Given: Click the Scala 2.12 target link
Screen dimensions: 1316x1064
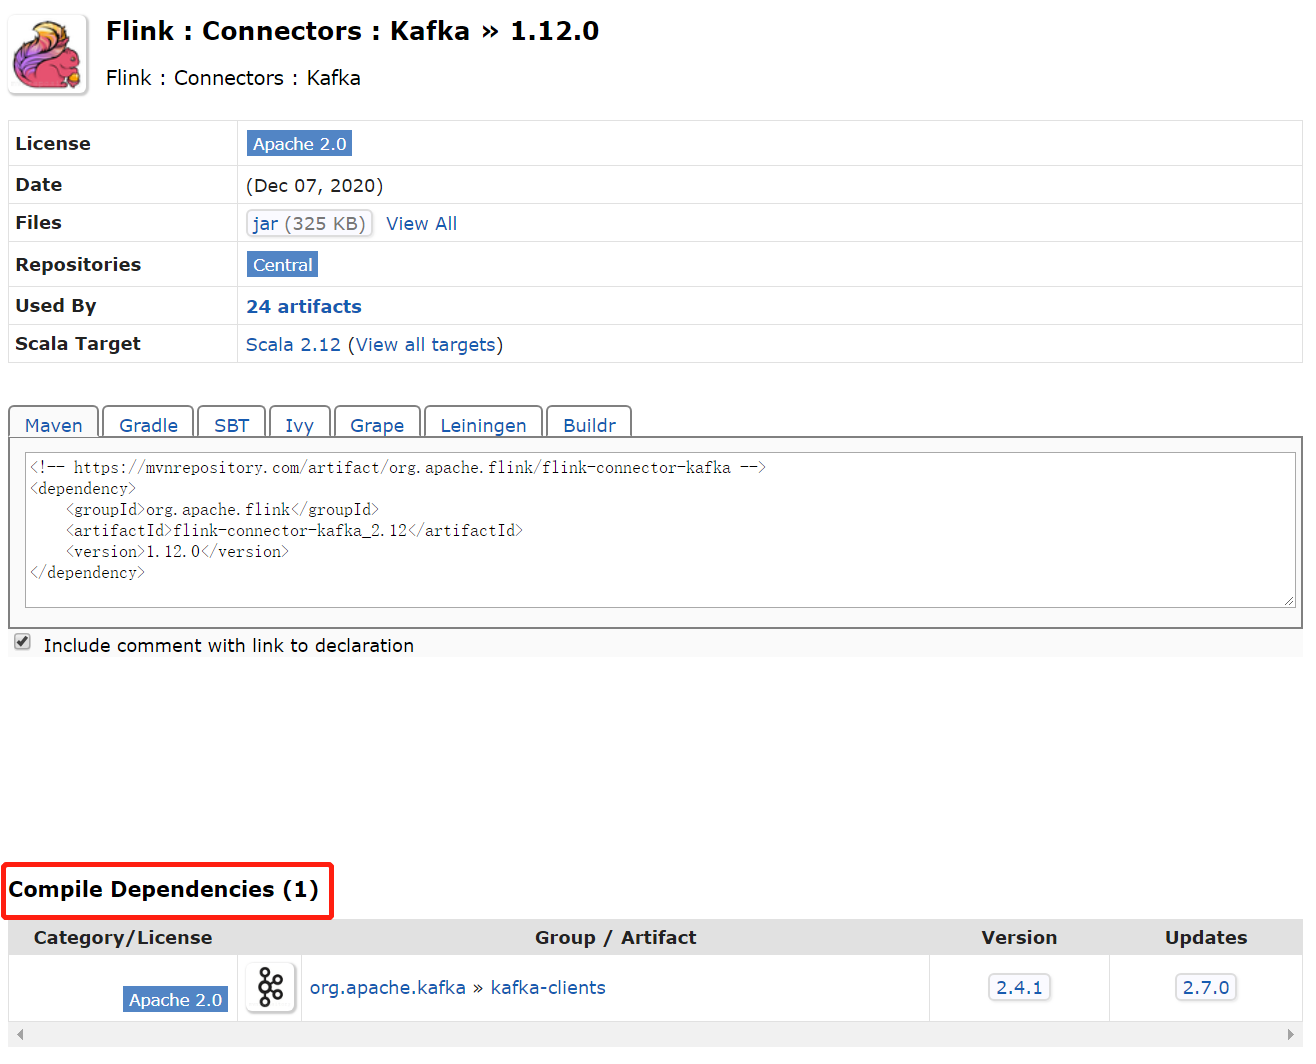Looking at the screenshot, I should [293, 344].
